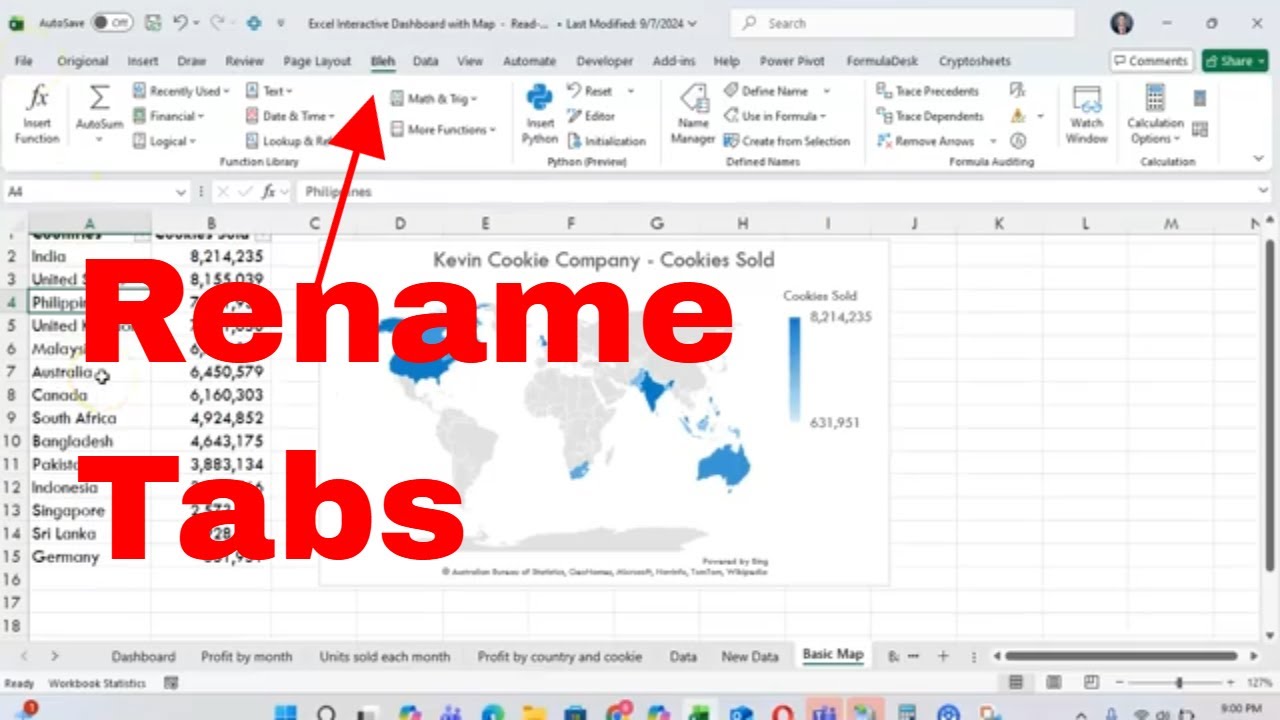The width and height of the screenshot is (1280, 720).
Task: Click the Show Formulas icon
Action: (x=1018, y=91)
